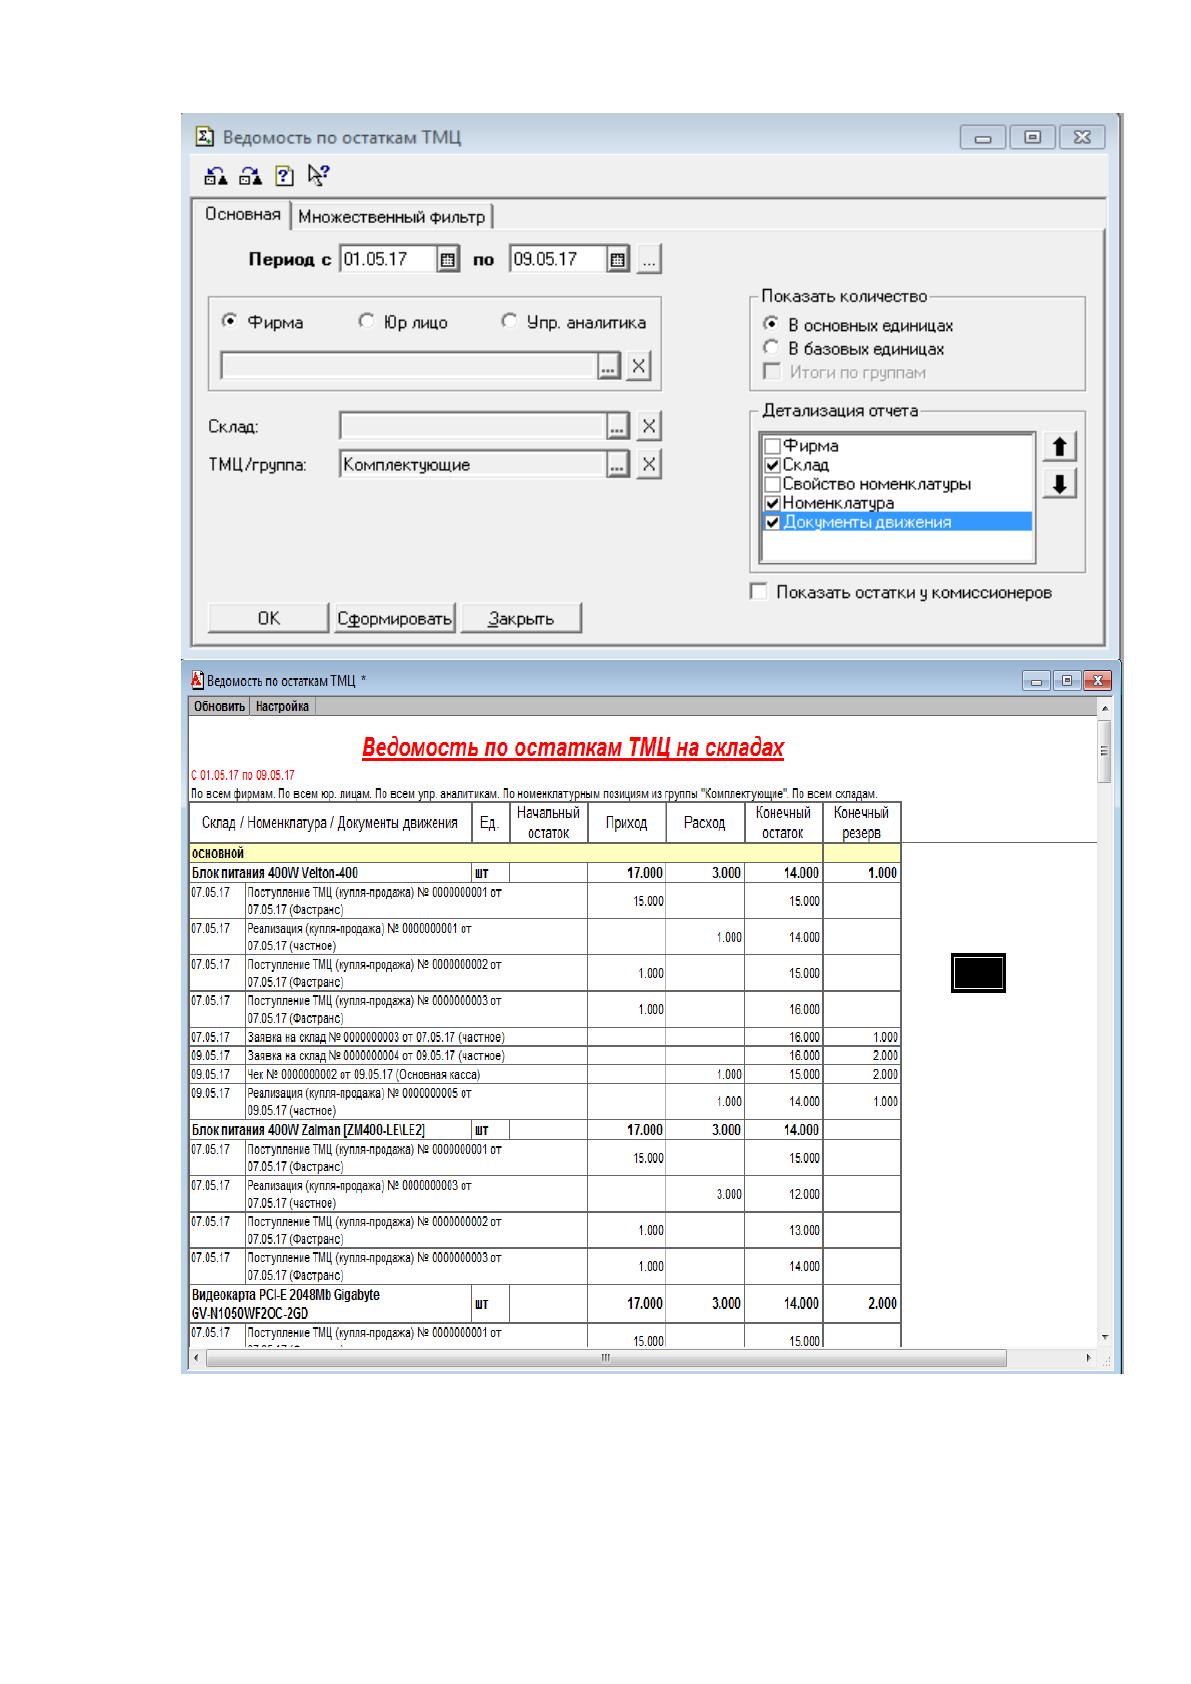Open calendar for period end date
Screen dimensions: 1191x1684
point(619,260)
